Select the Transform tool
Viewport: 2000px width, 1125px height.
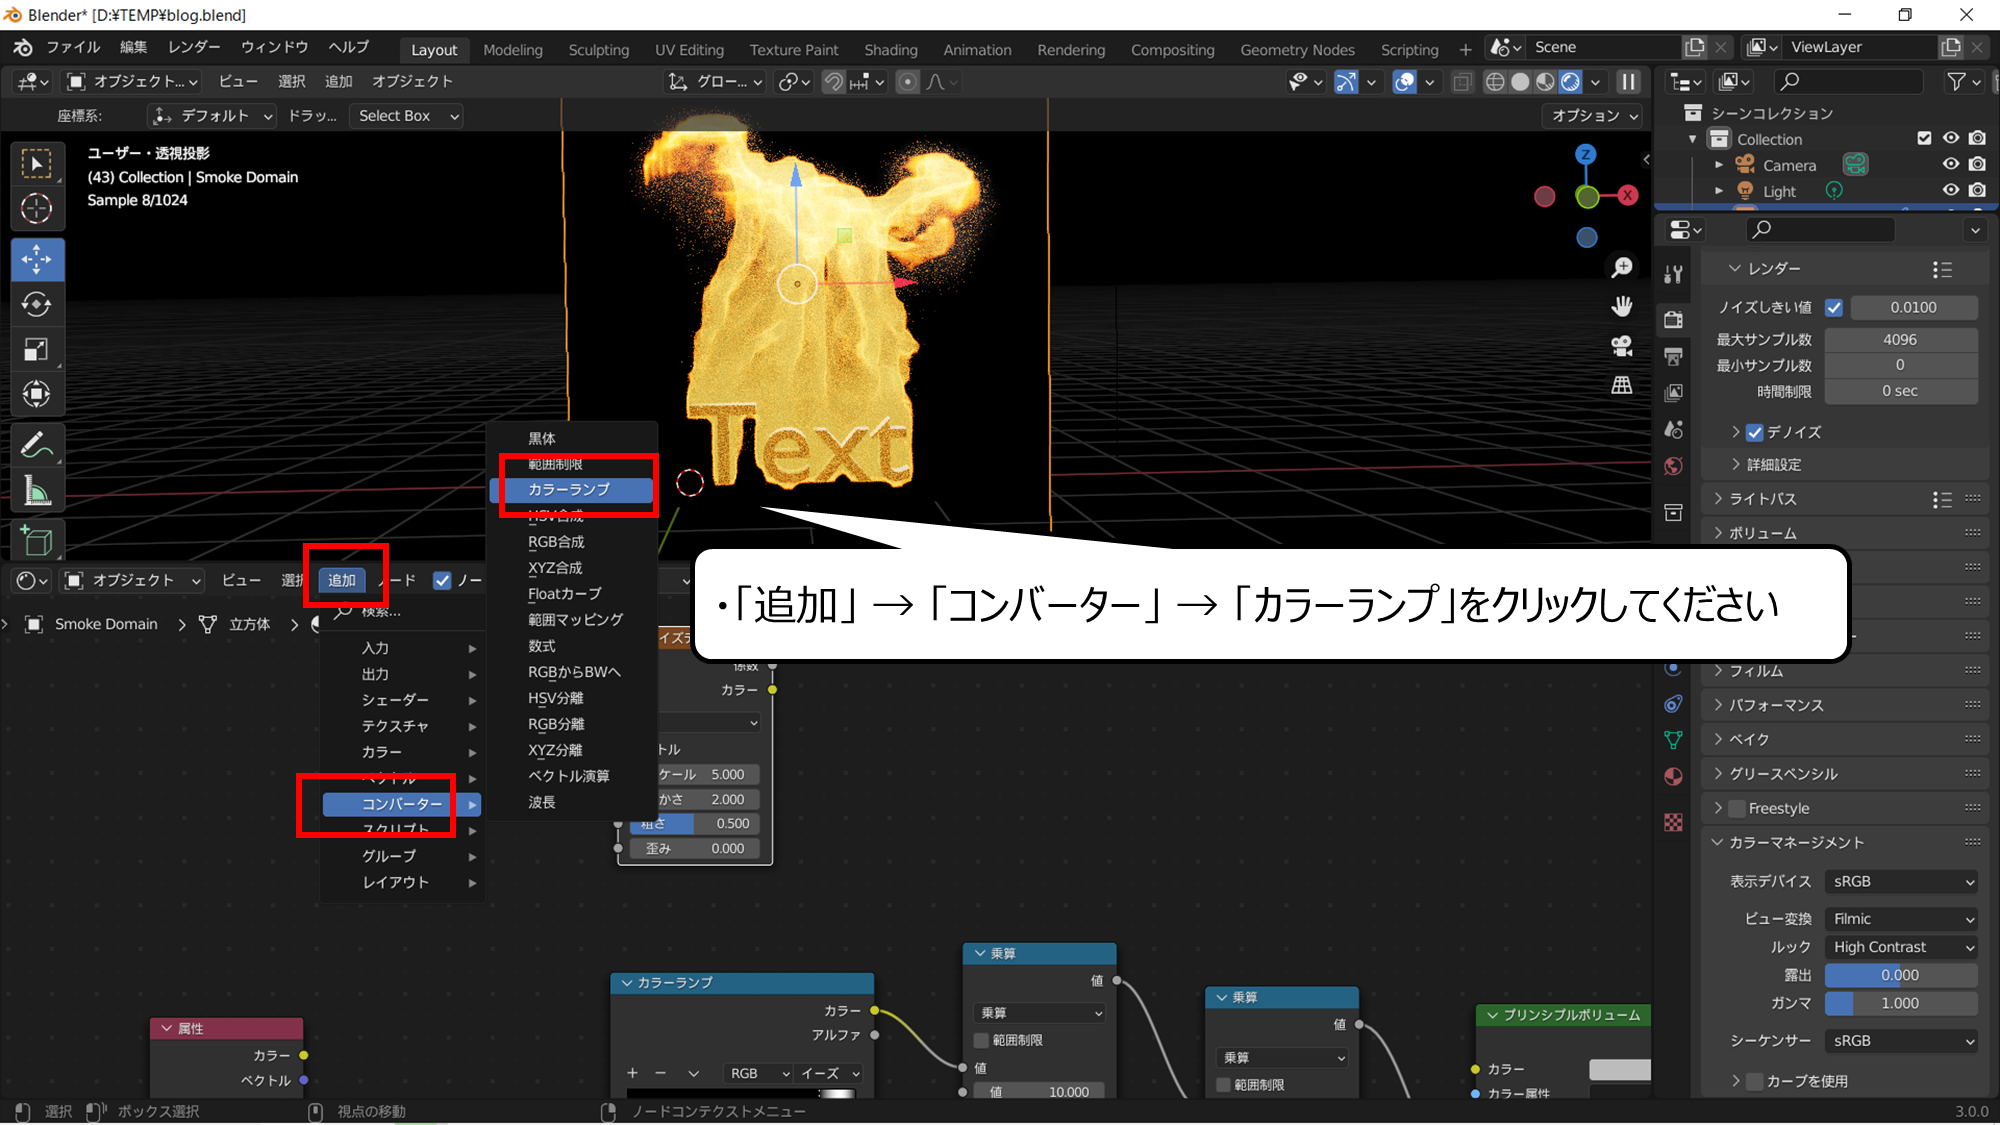tap(37, 394)
